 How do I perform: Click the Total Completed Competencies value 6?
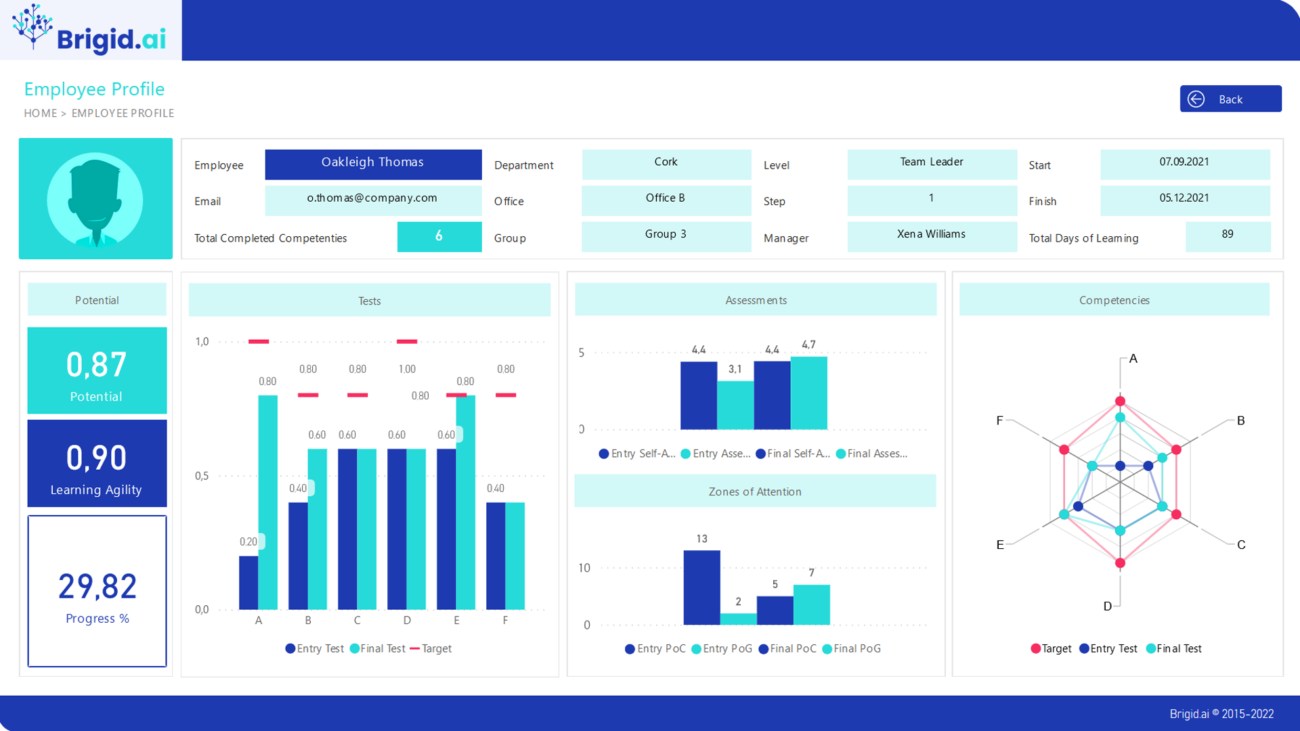(x=439, y=236)
